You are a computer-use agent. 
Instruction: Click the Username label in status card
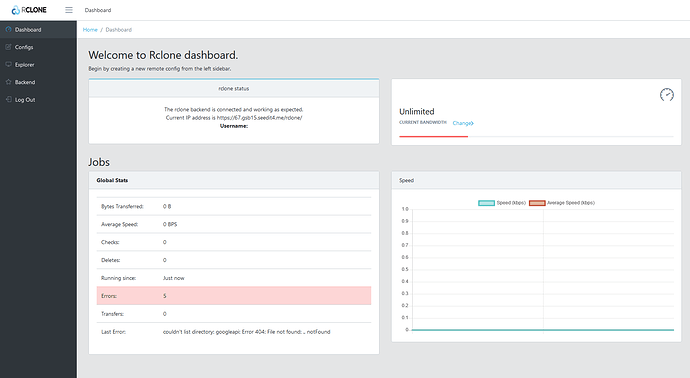[x=234, y=126]
